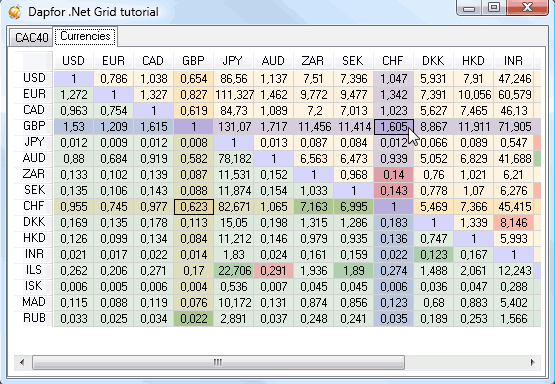
Task: Click the Dapfor application icon in title bar
Action: pos(15,12)
